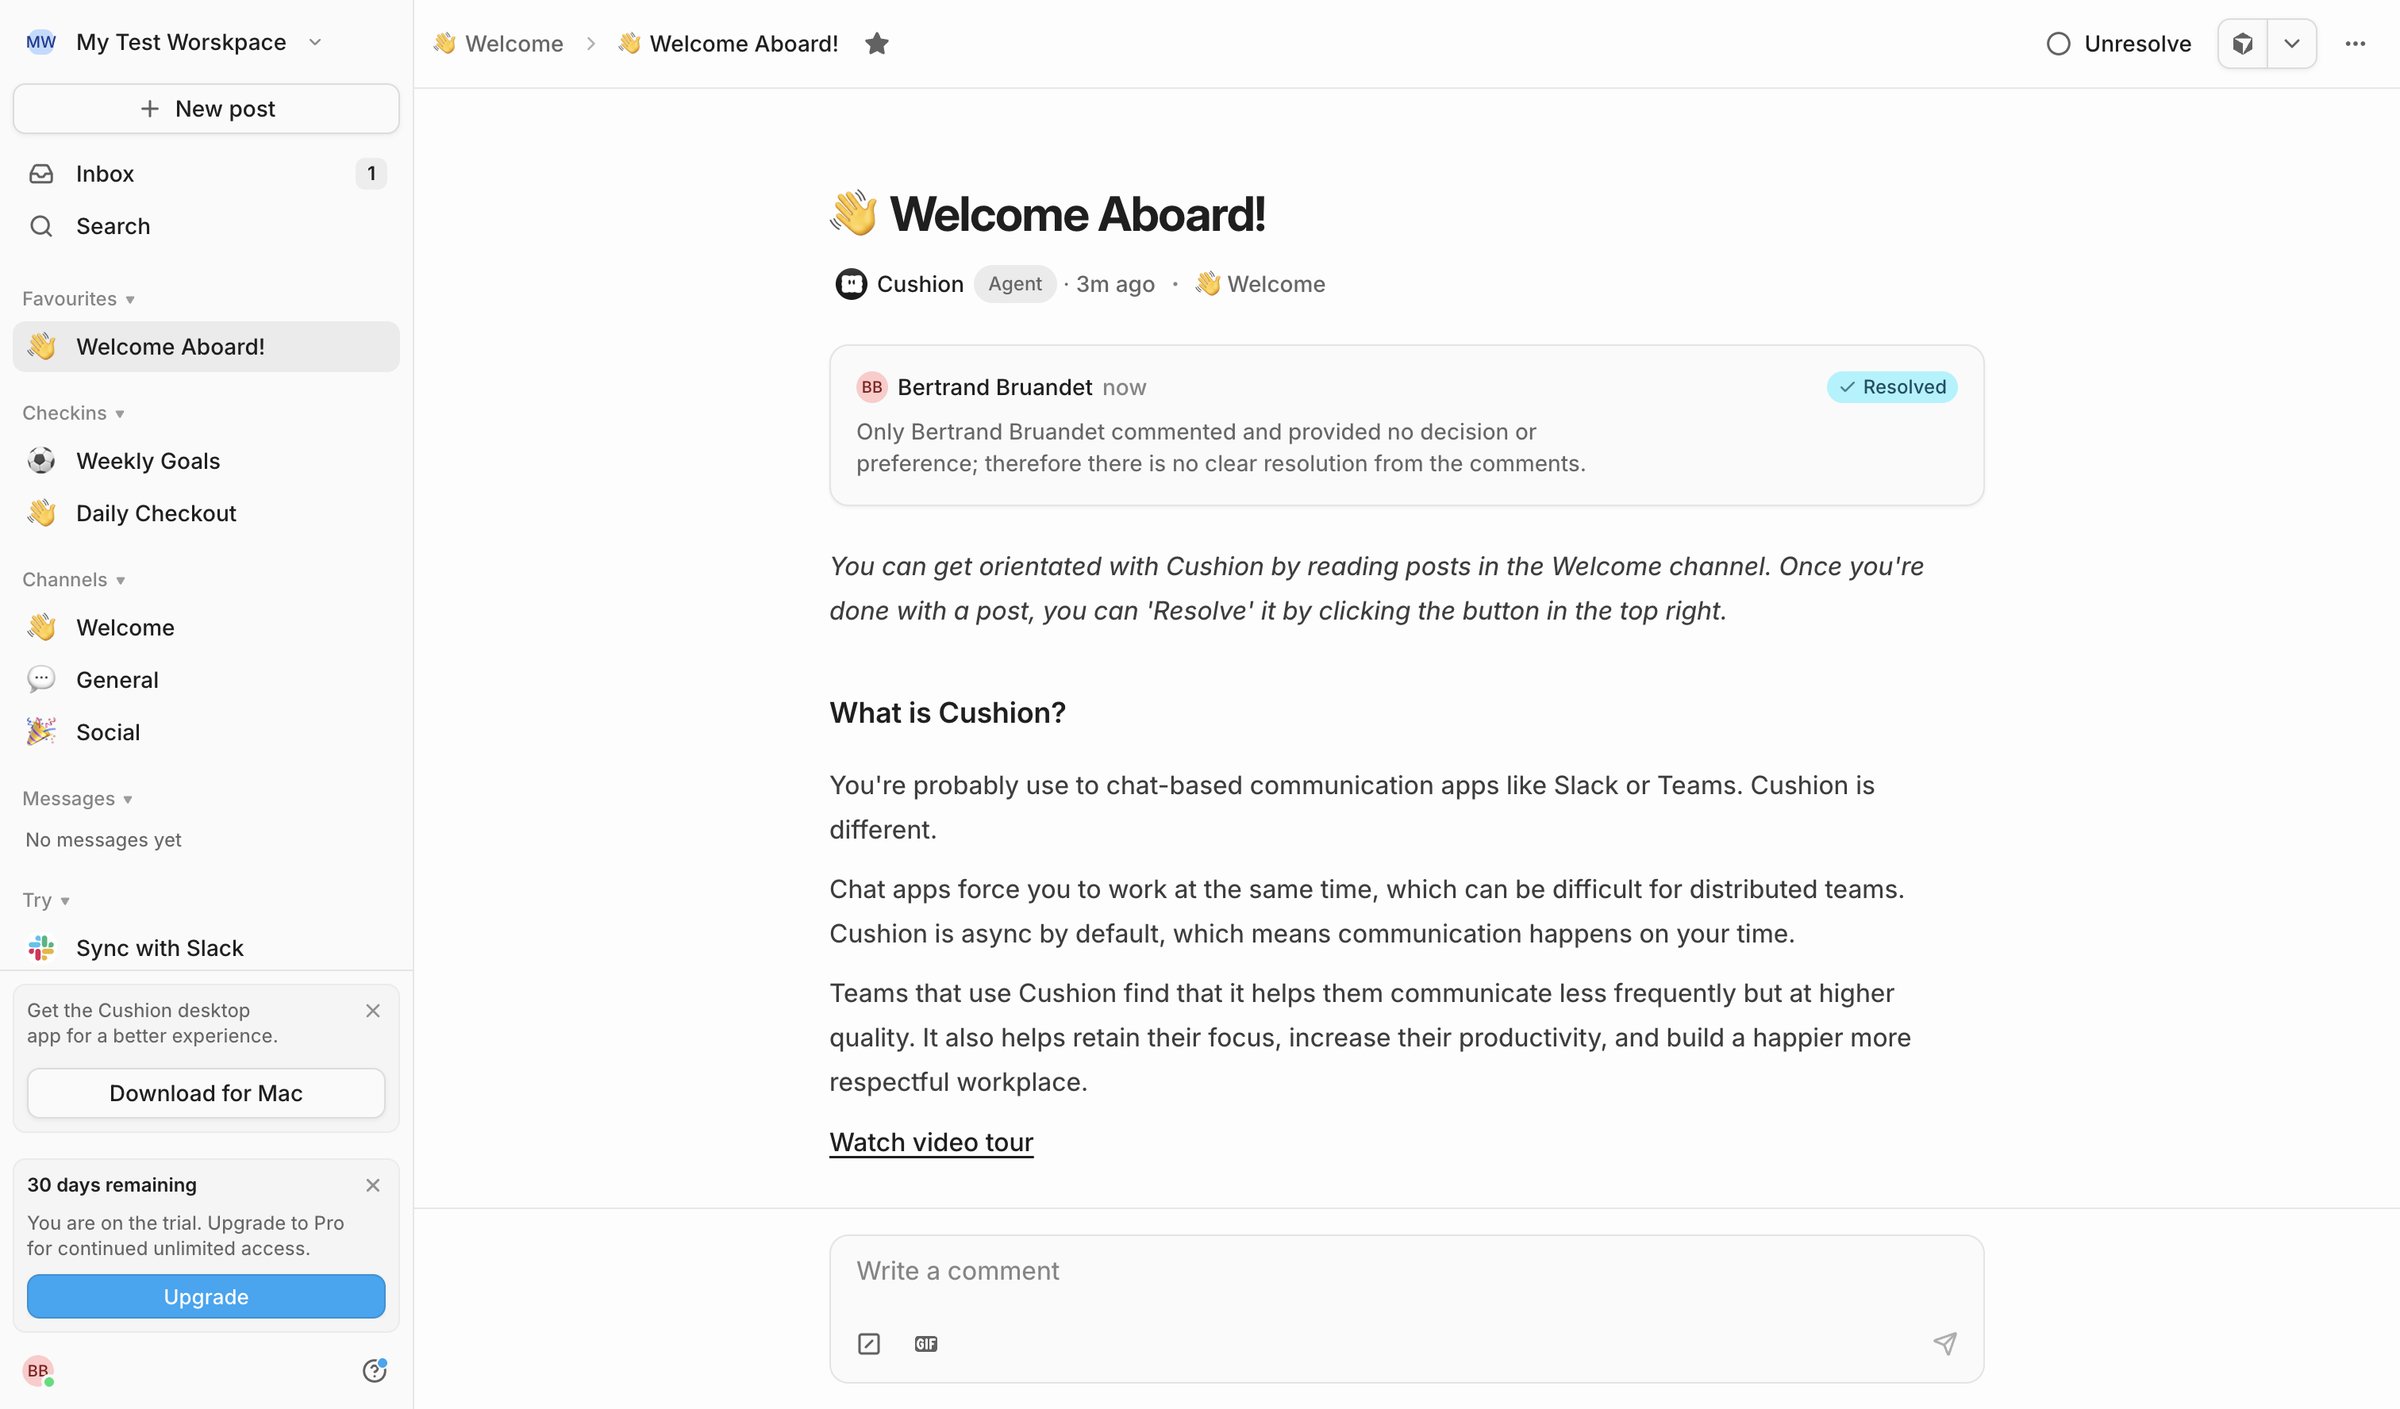The width and height of the screenshot is (2400, 1409).
Task: Open the Inbox
Action: point(206,173)
